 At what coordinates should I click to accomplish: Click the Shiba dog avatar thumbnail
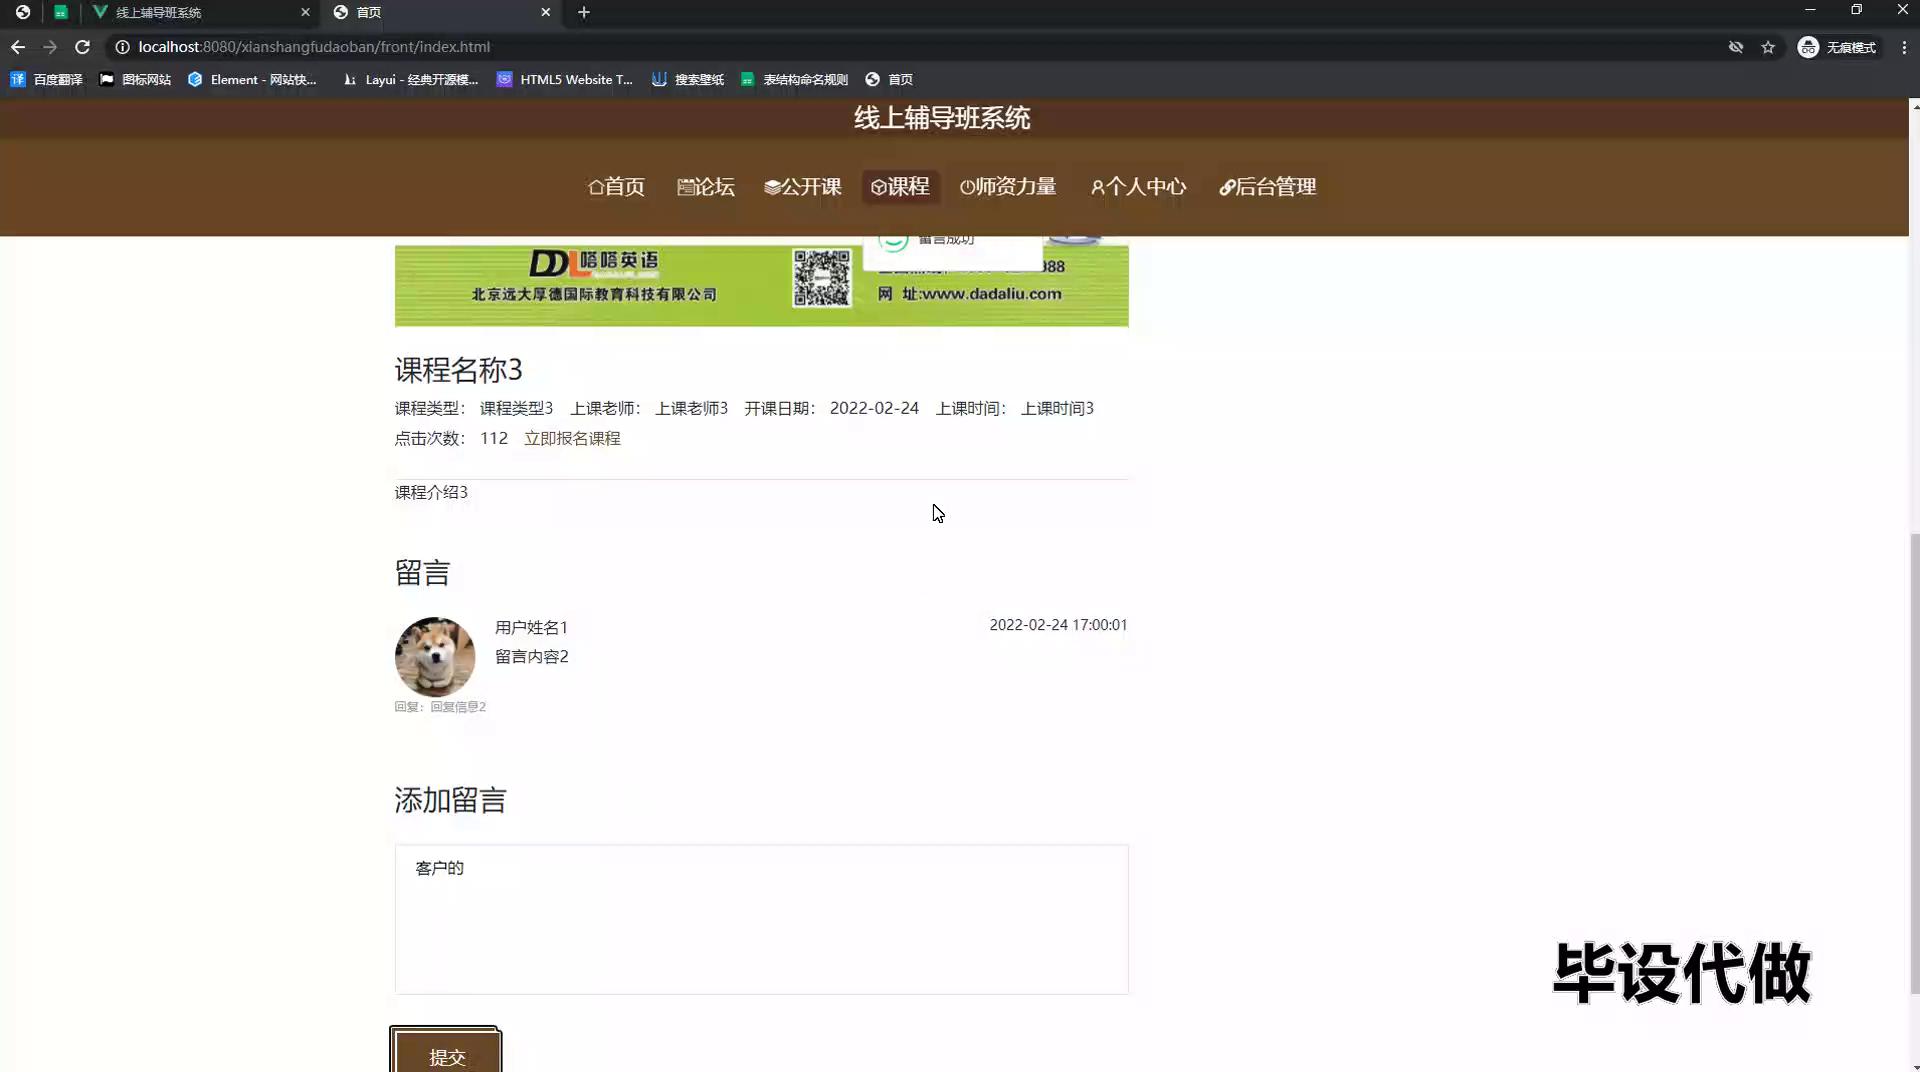(x=435, y=656)
